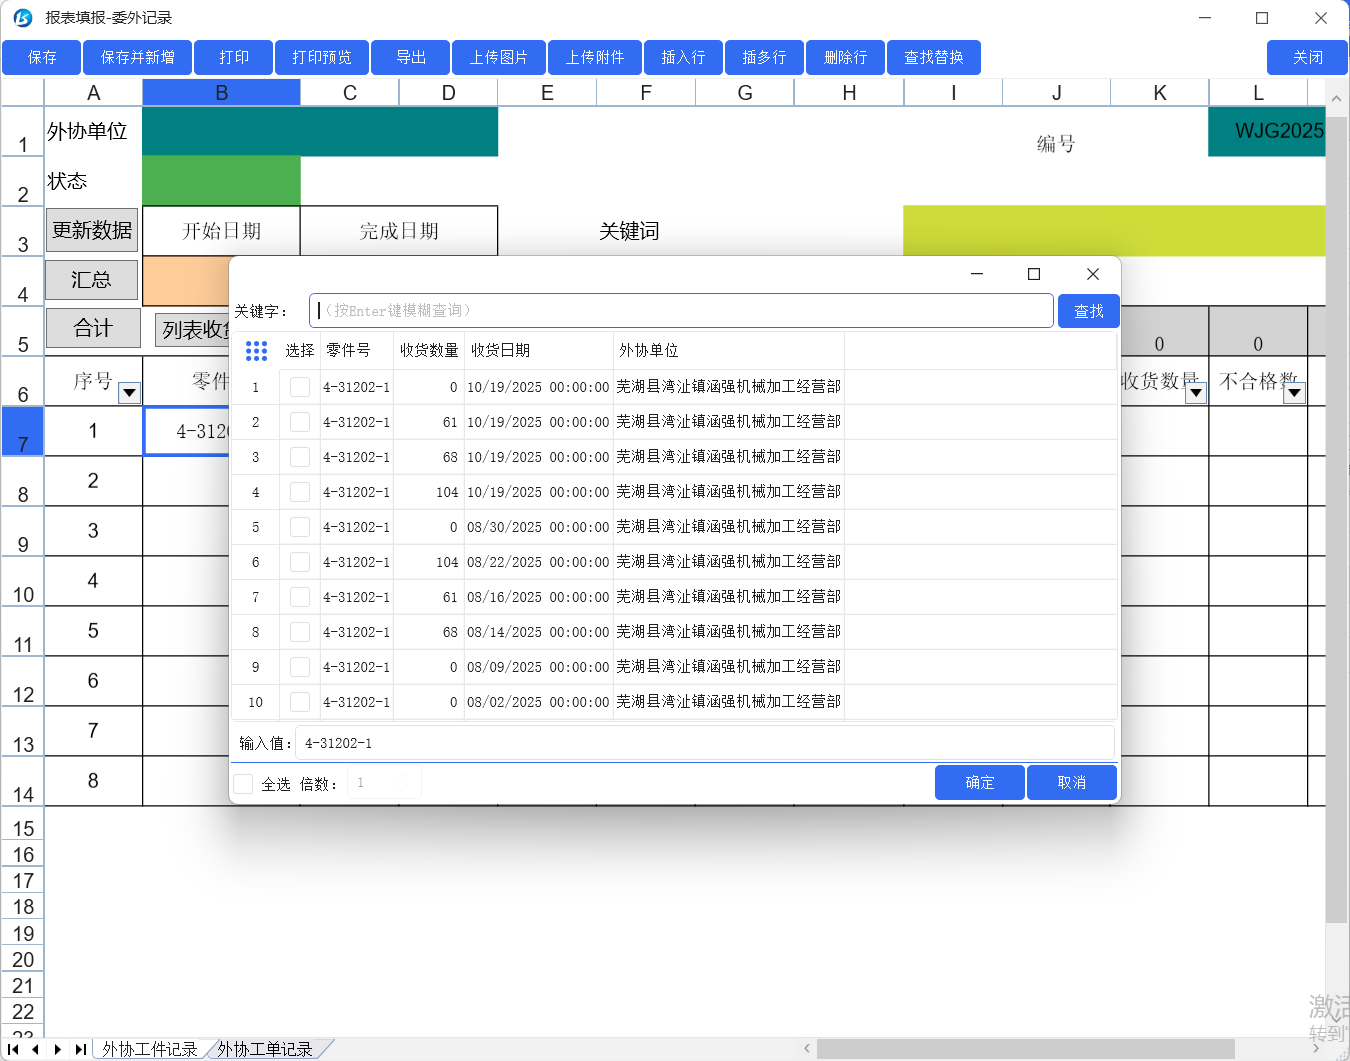Click the 查找 search button

point(1088,311)
